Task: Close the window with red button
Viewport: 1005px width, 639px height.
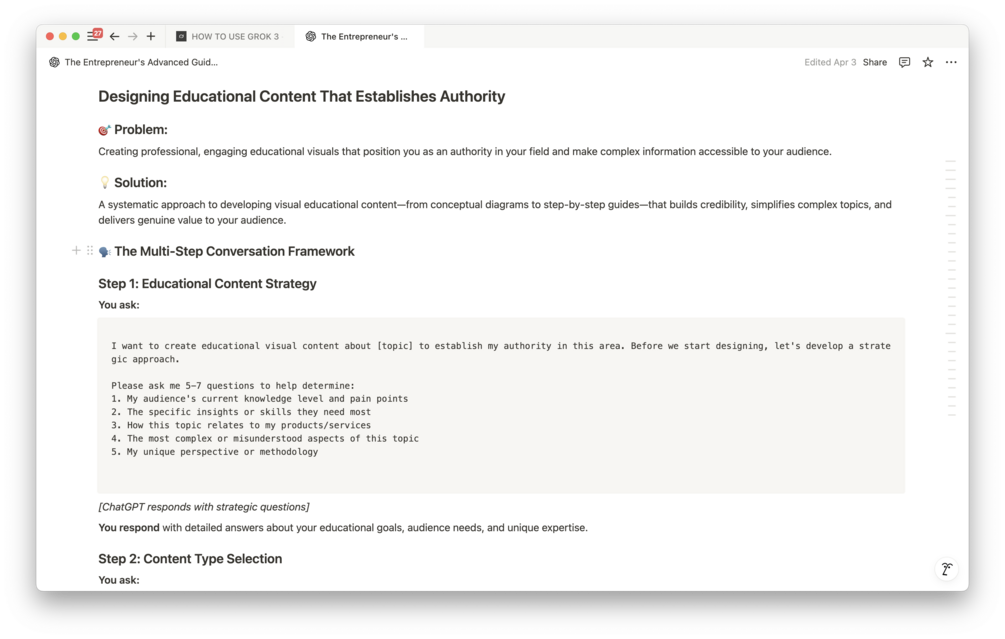Action: 50,37
